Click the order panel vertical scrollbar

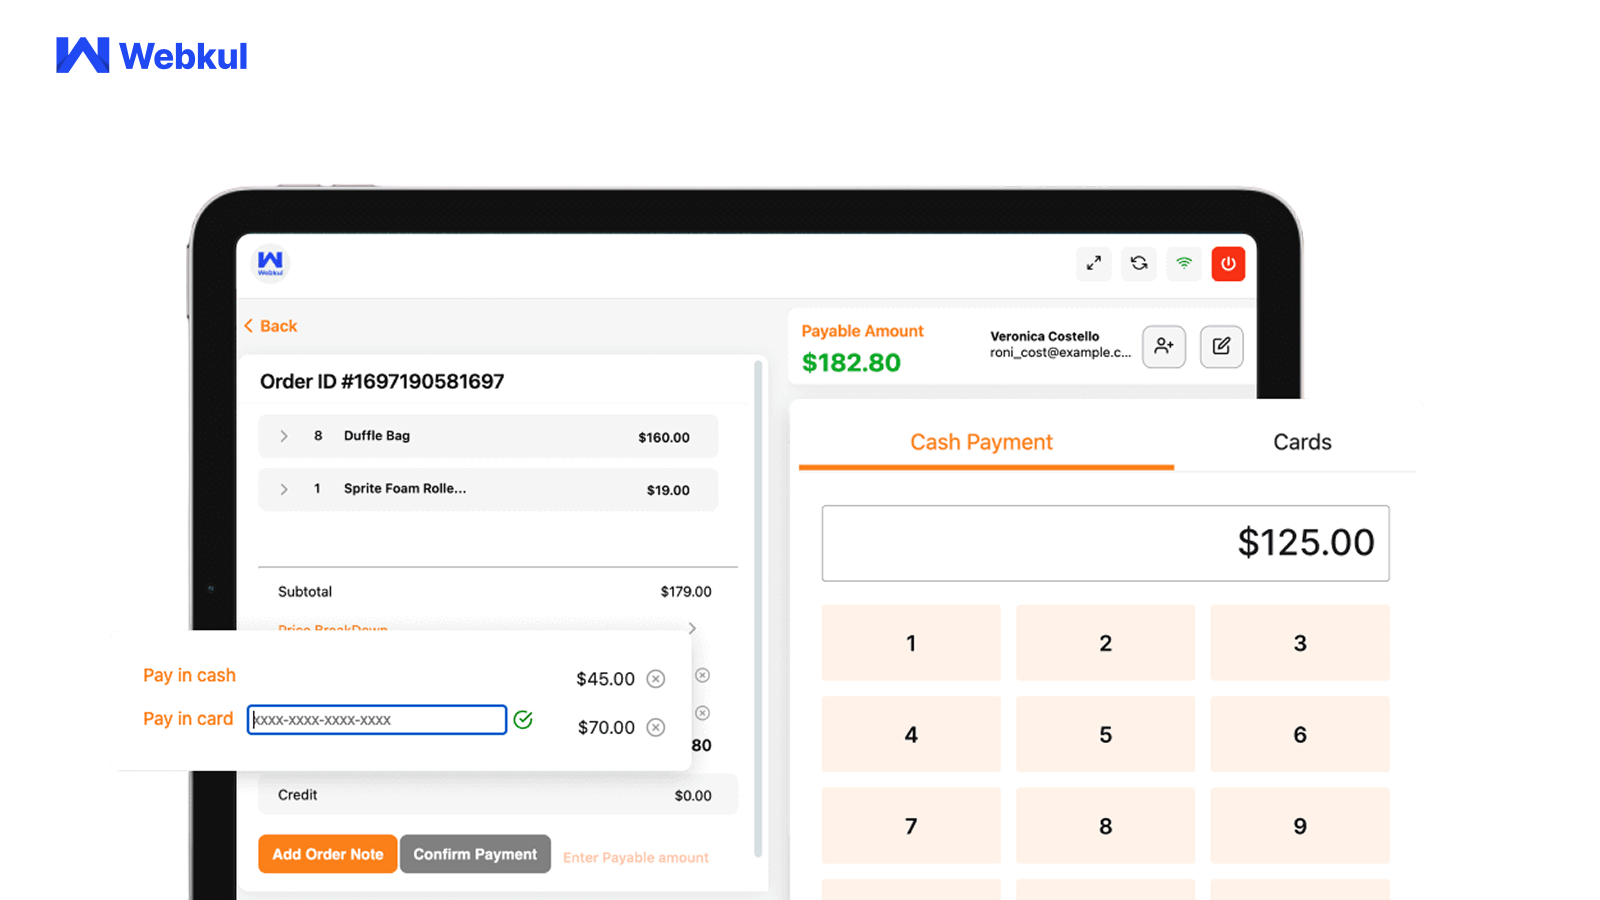pos(758,608)
